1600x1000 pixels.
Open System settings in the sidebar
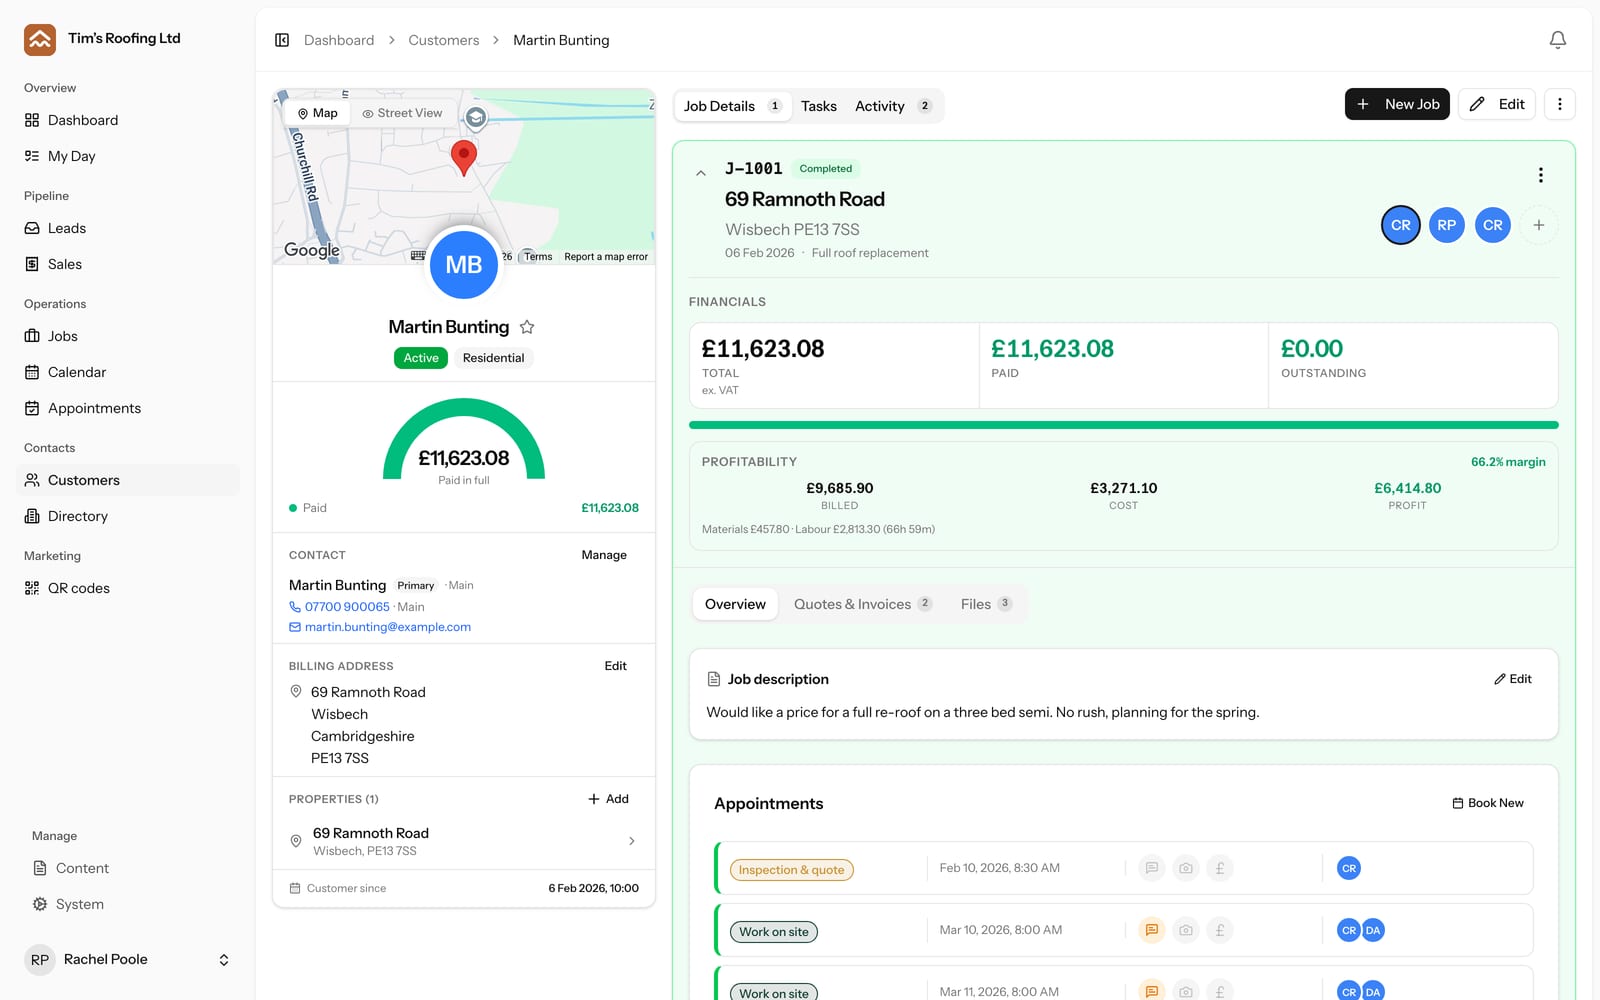click(x=128, y=904)
